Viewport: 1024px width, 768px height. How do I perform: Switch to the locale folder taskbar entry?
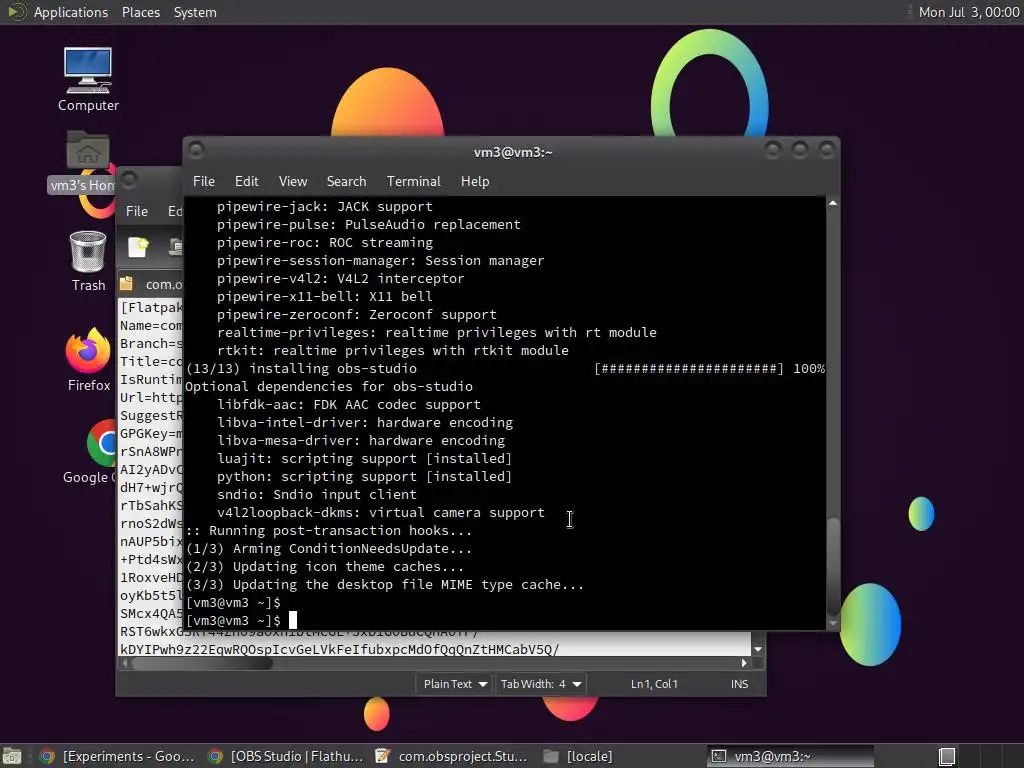click(578, 756)
